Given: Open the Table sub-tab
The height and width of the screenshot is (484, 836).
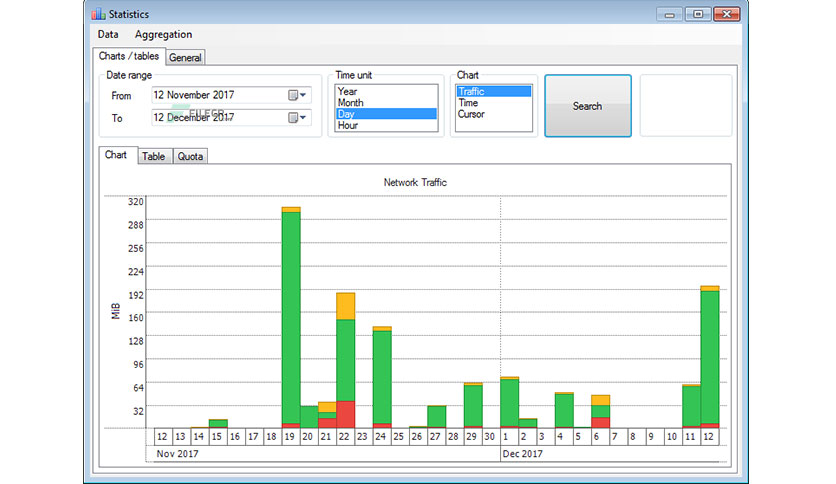Looking at the screenshot, I should (154, 156).
